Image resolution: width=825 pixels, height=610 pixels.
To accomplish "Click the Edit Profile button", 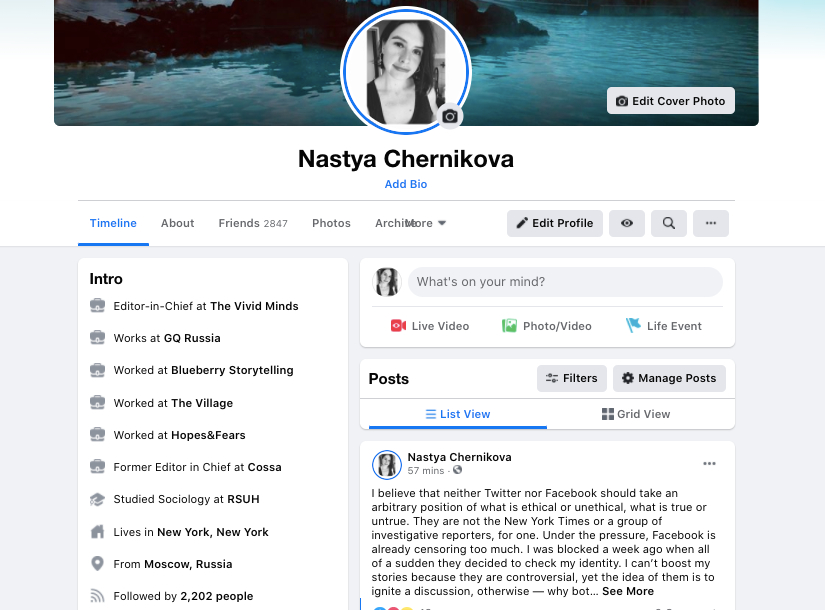I will (555, 223).
